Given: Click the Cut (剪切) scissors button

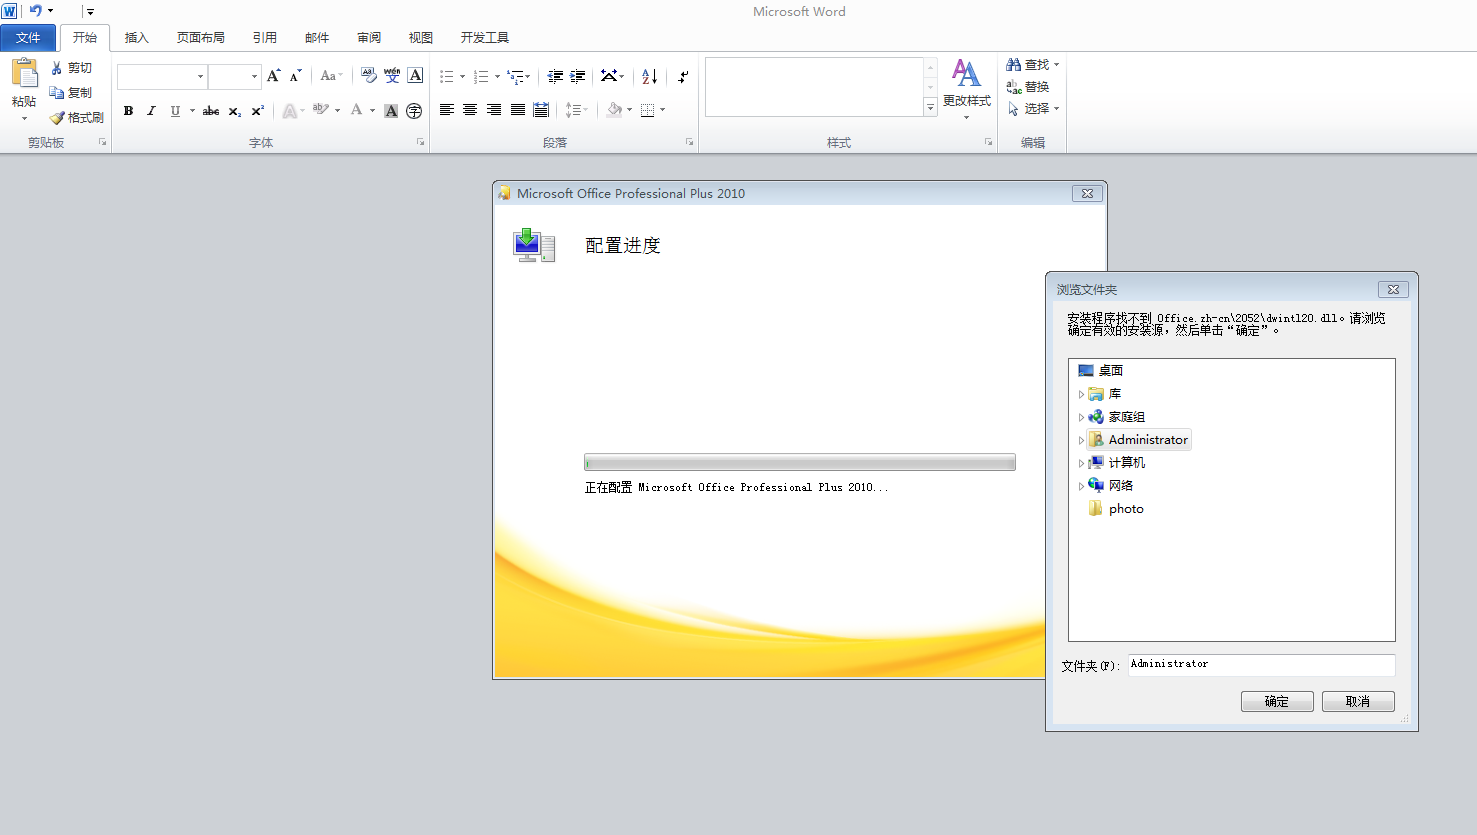Looking at the screenshot, I should click(71, 68).
